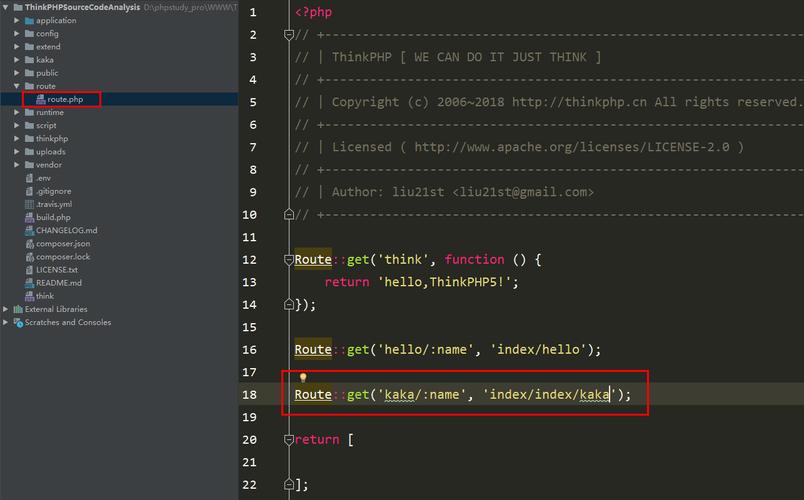This screenshot has height=500, width=804.
Task: Click the extend folder icon
Action: [x=29, y=47]
